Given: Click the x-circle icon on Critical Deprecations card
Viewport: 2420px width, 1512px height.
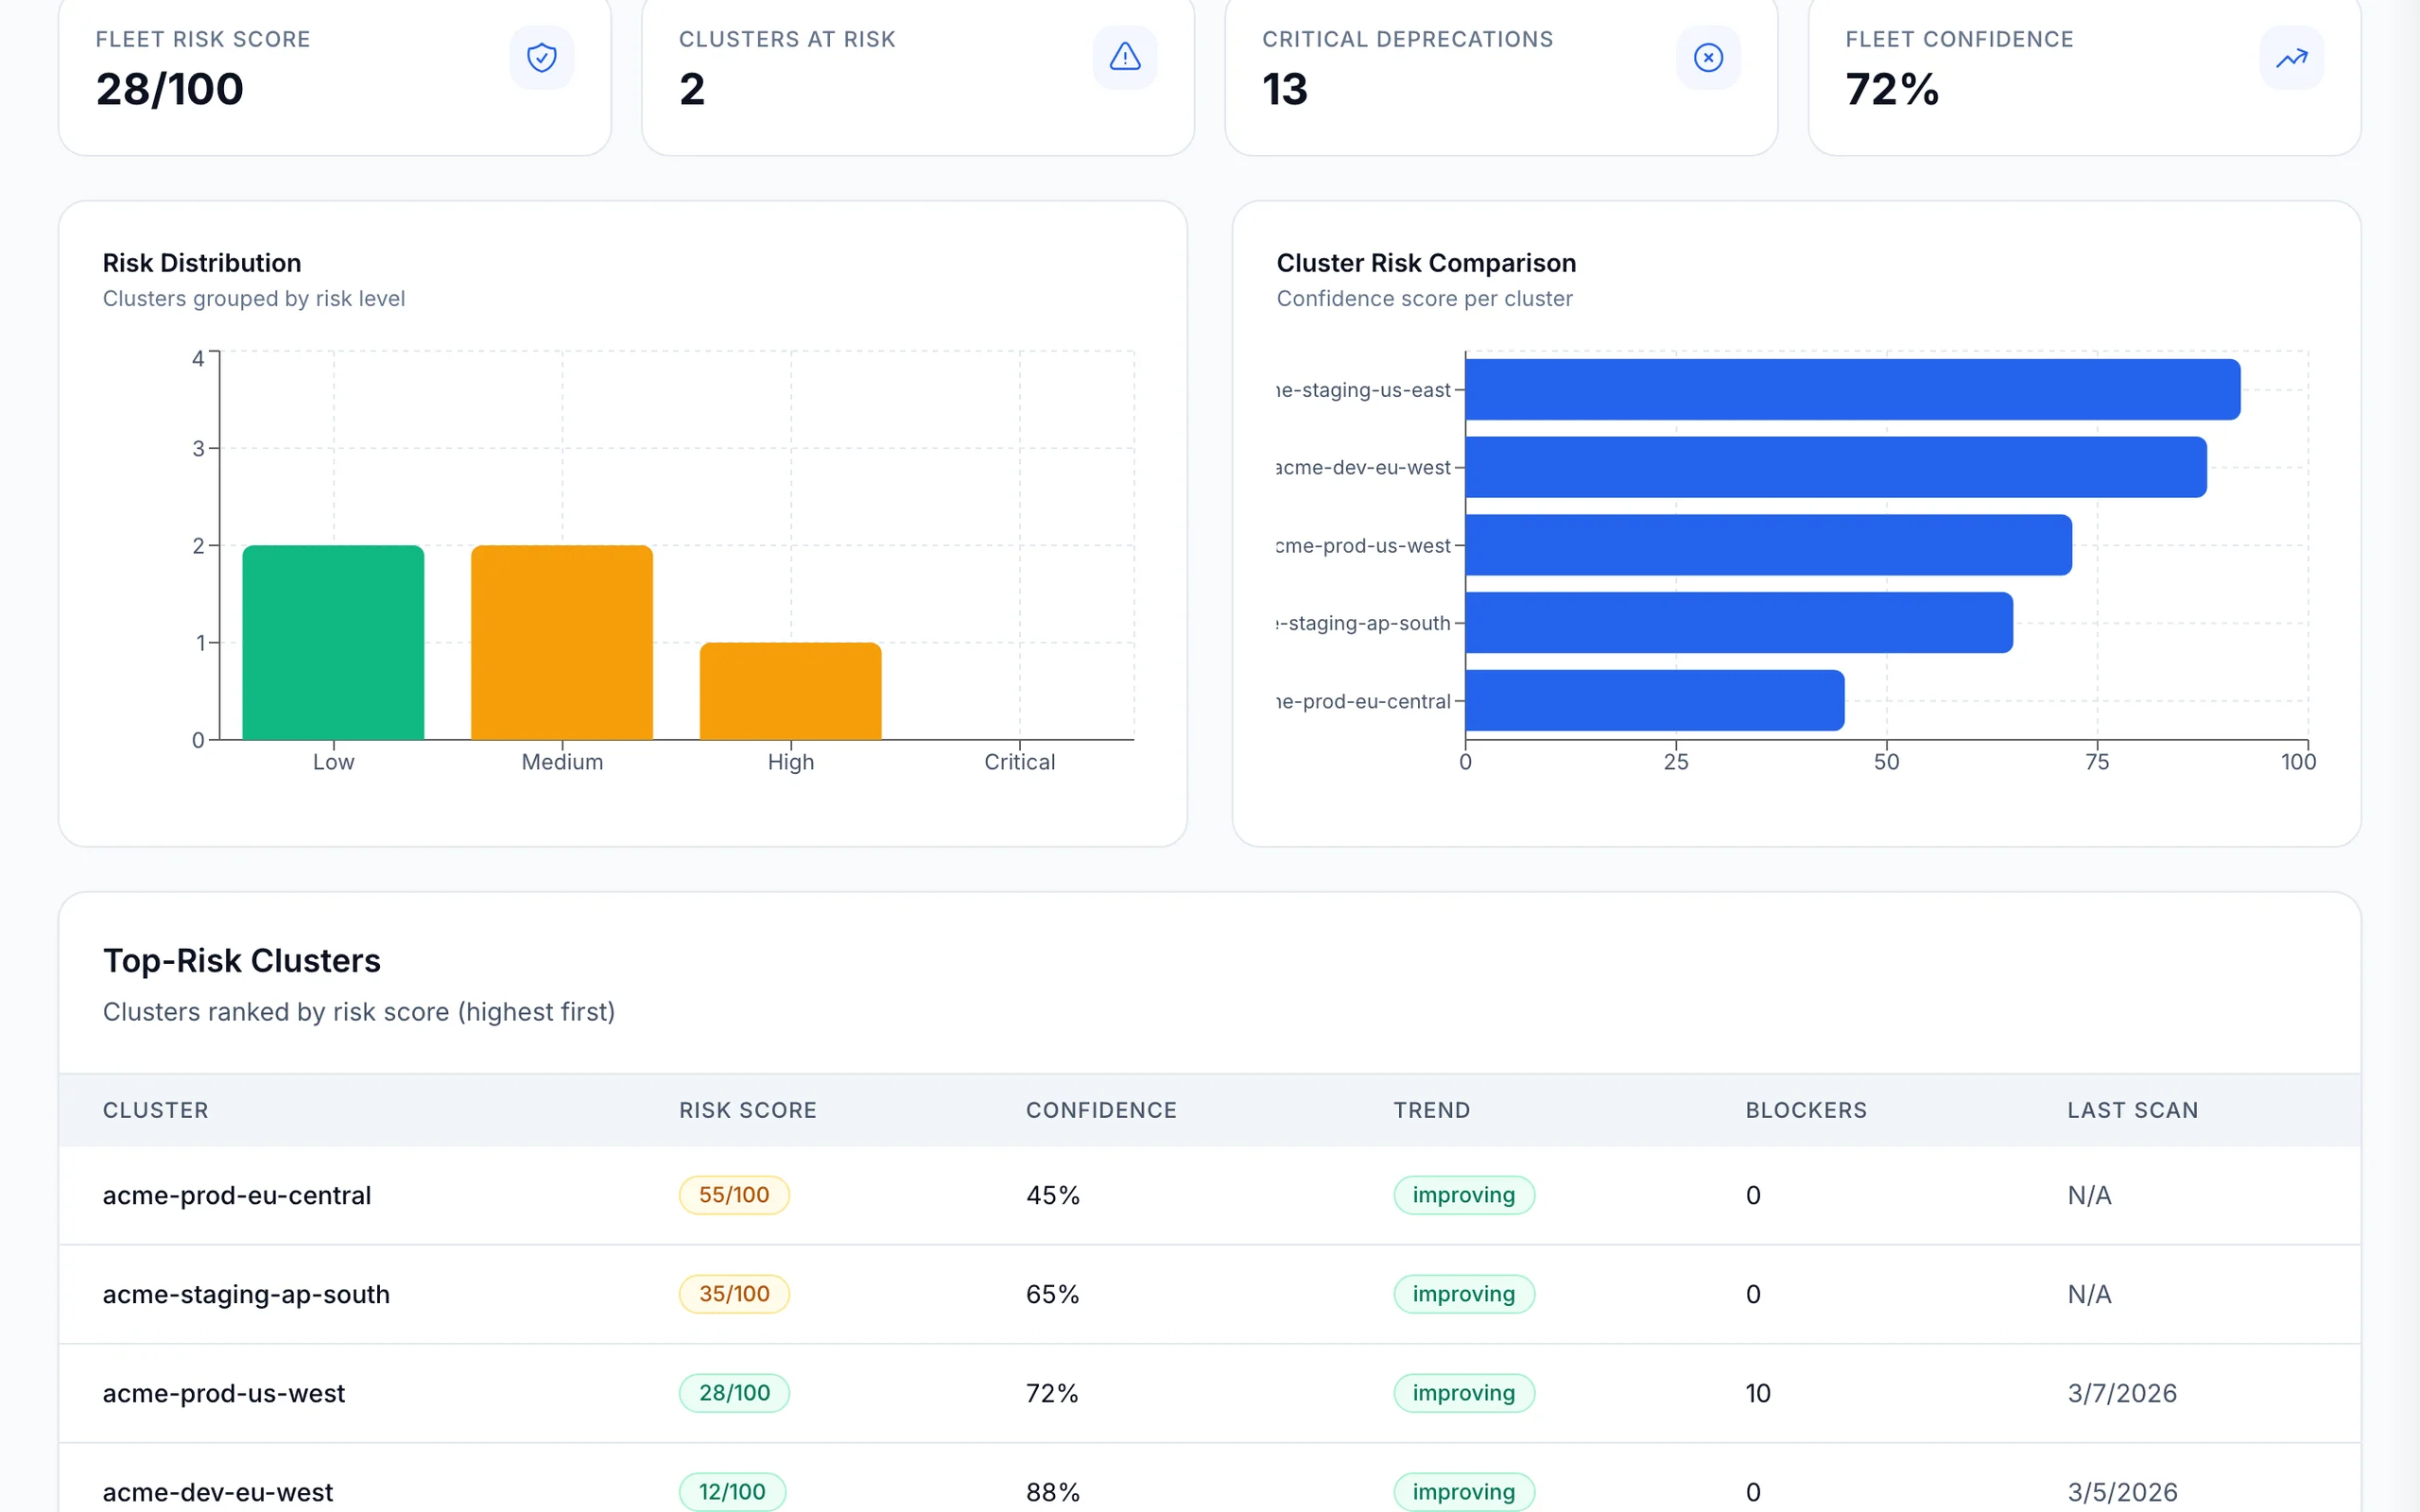Looking at the screenshot, I should pos(1707,57).
